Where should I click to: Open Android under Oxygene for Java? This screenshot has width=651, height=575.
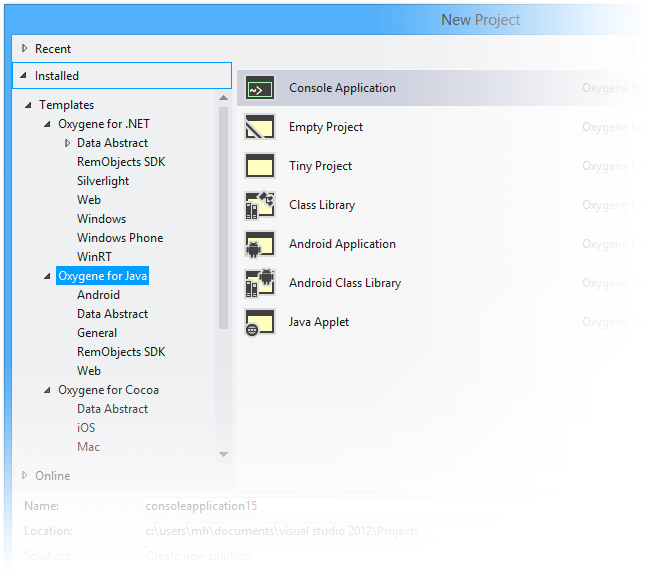98,295
